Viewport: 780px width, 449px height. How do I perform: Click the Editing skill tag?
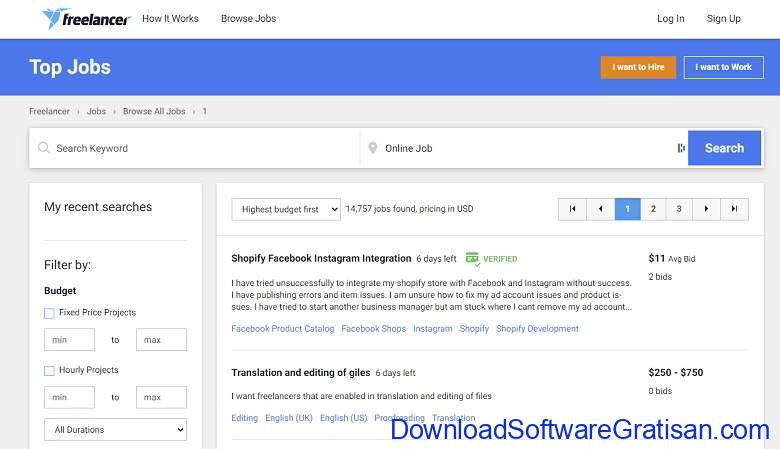pos(245,418)
